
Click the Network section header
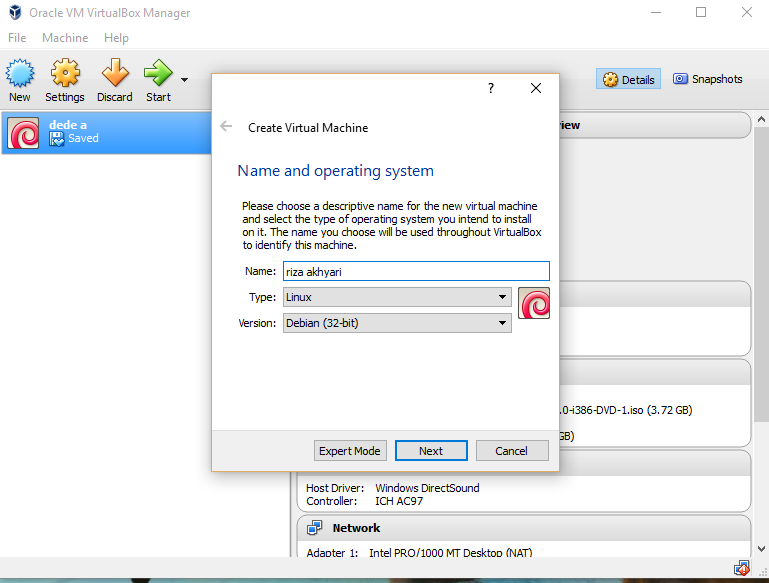pos(524,528)
